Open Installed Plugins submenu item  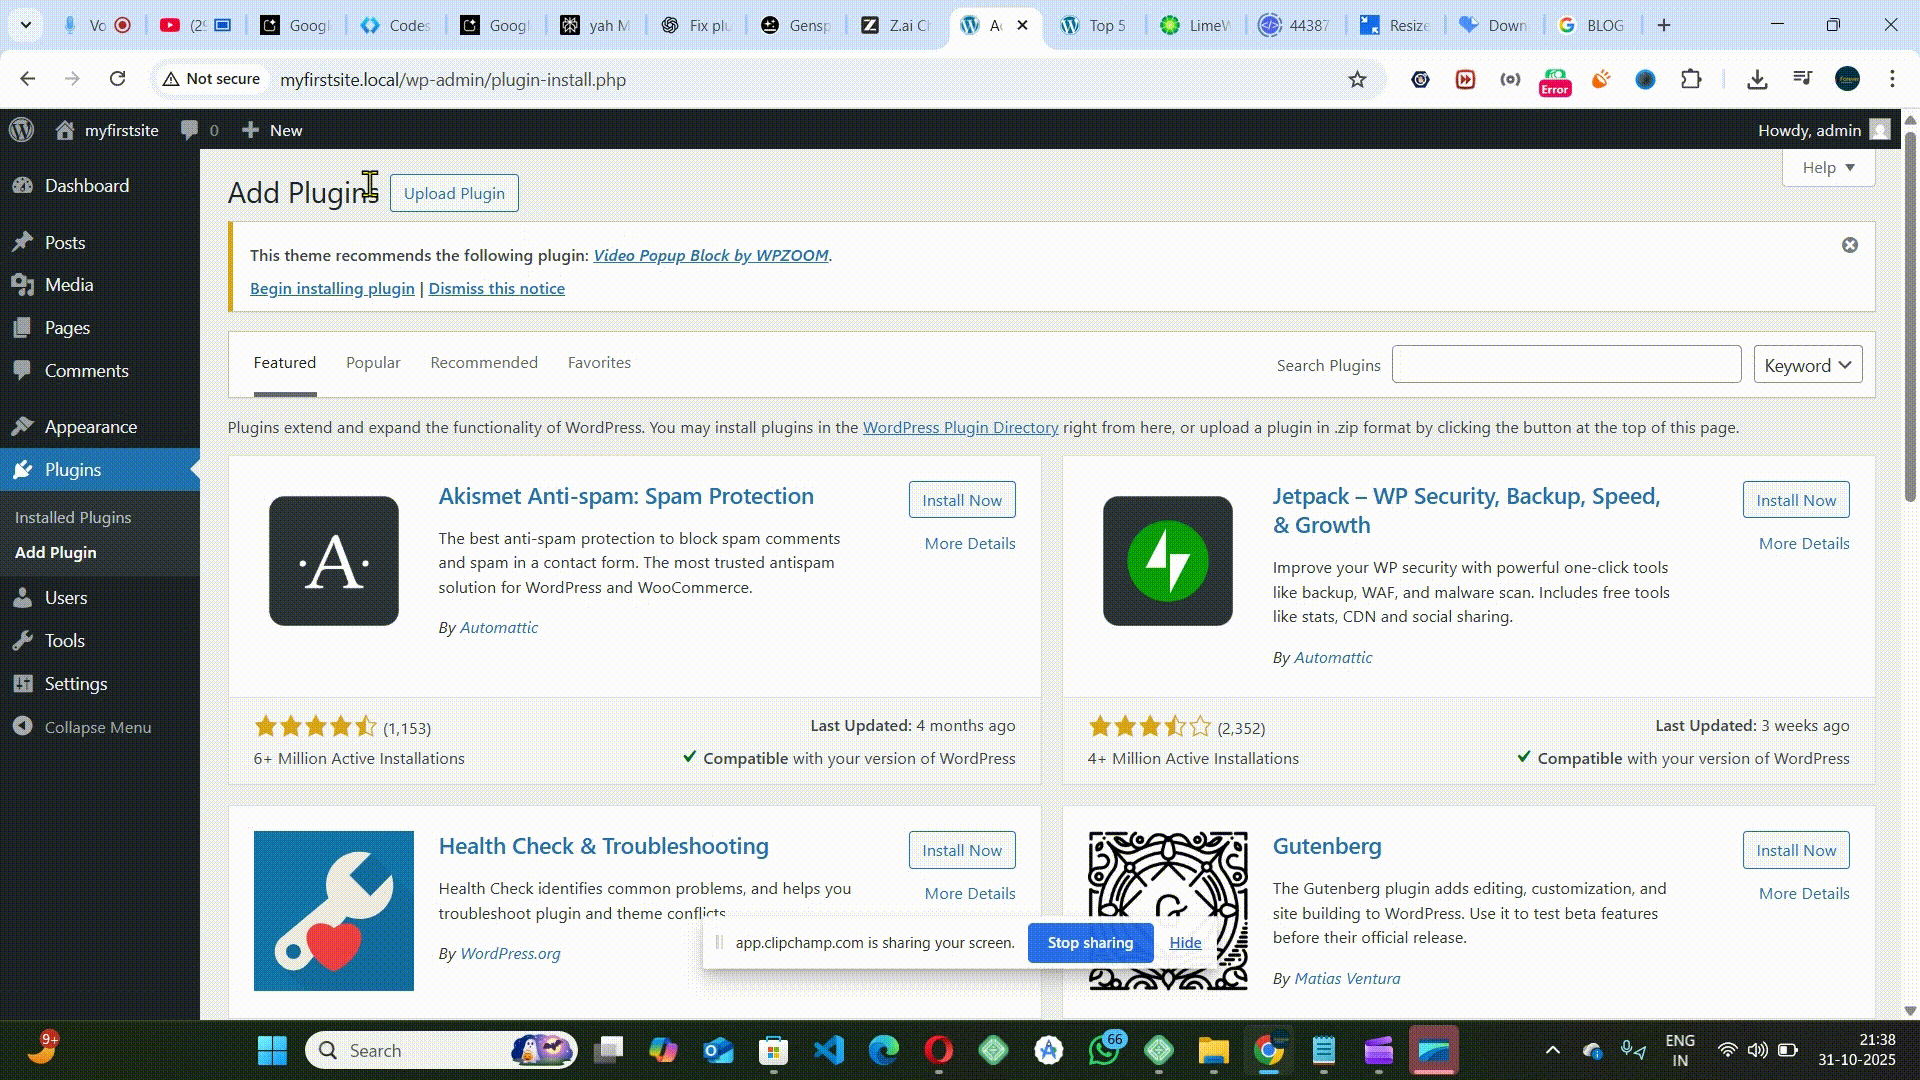73,517
